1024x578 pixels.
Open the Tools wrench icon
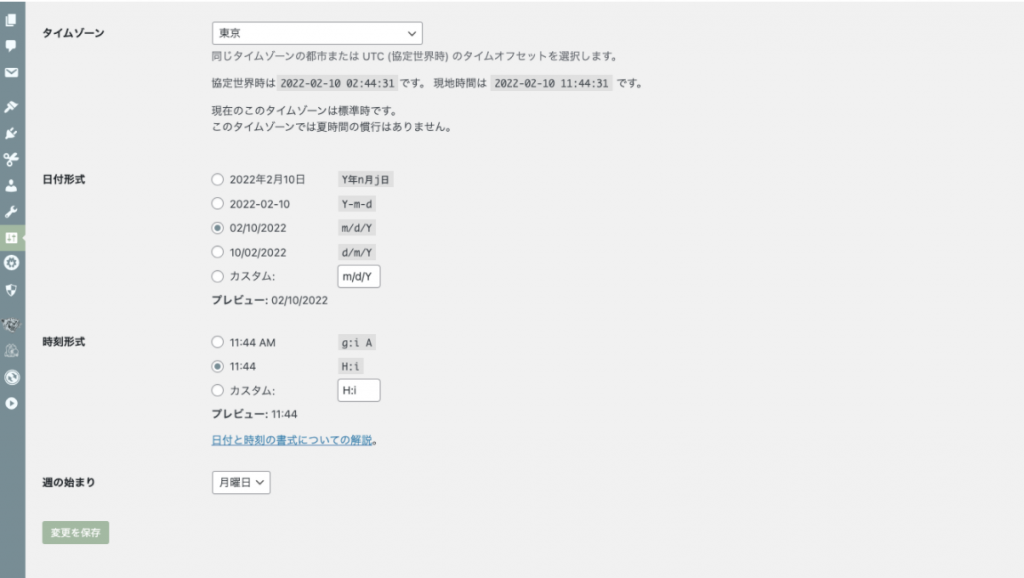pyautogui.click(x=11, y=212)
